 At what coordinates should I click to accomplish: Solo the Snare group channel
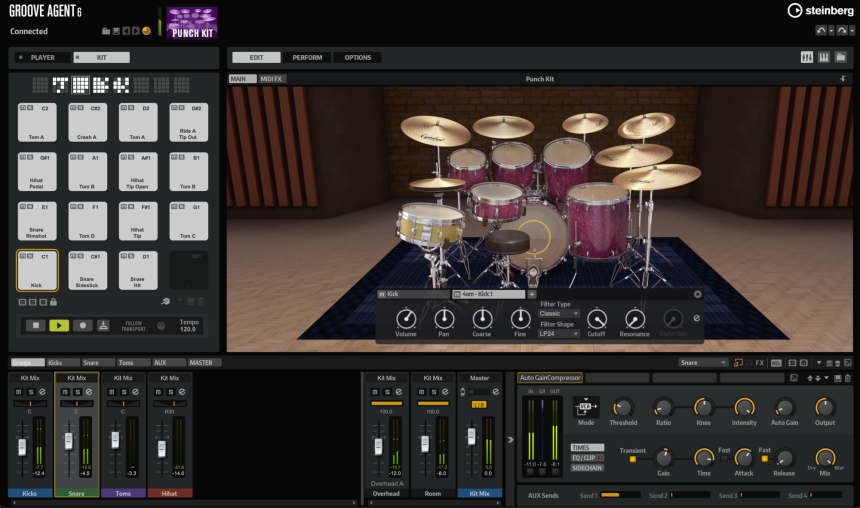pos(77,392)
